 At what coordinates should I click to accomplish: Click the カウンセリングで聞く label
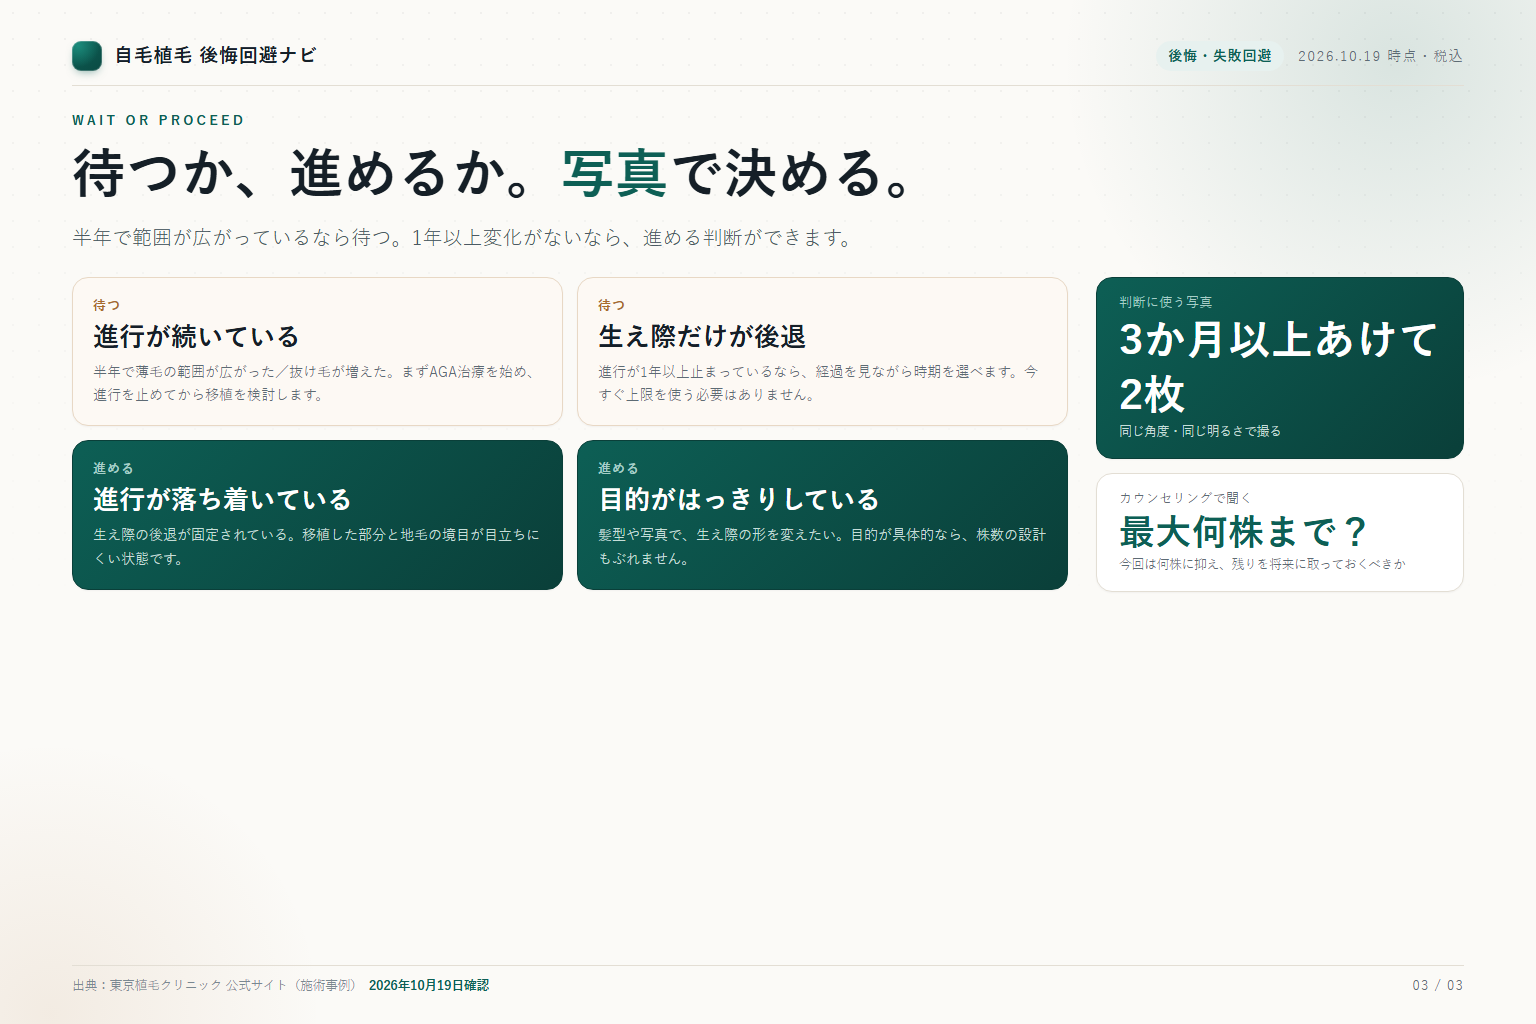[x=1185, y=498]
